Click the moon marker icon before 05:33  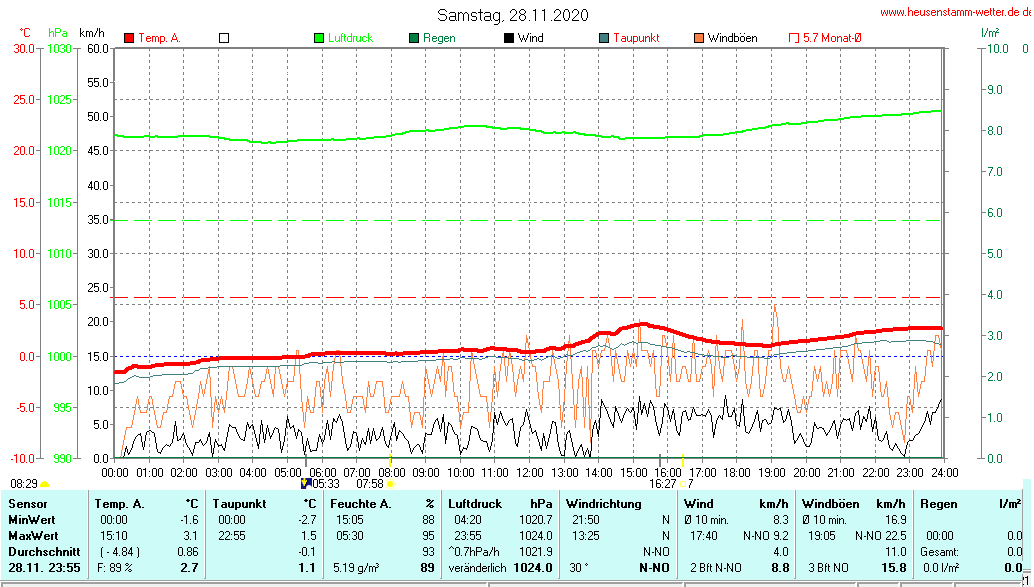(x=306, y=483)
